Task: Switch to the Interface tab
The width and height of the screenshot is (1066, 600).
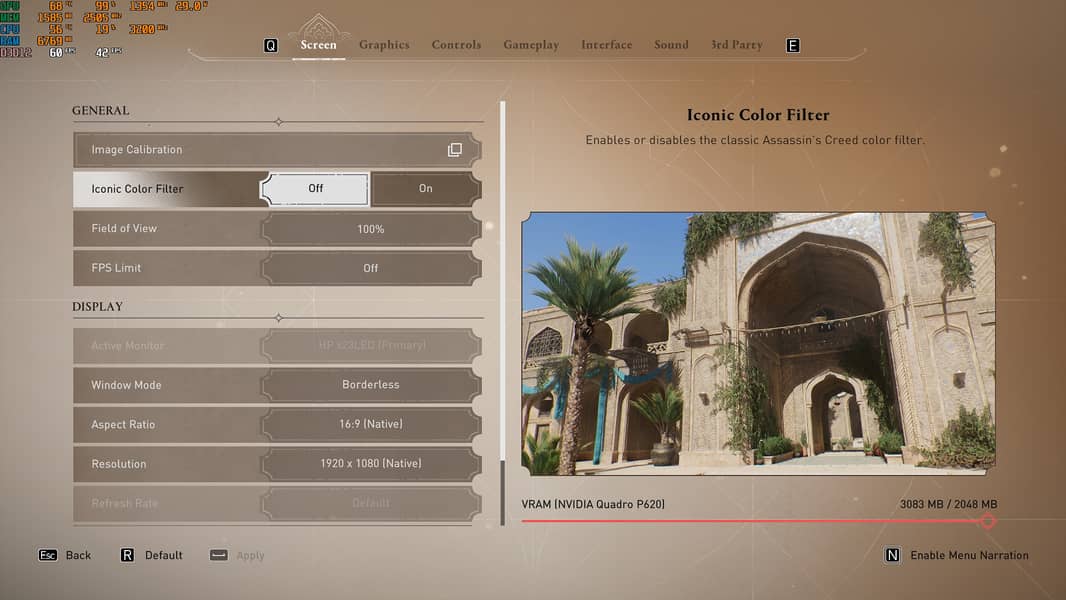Action: (606, 45)
